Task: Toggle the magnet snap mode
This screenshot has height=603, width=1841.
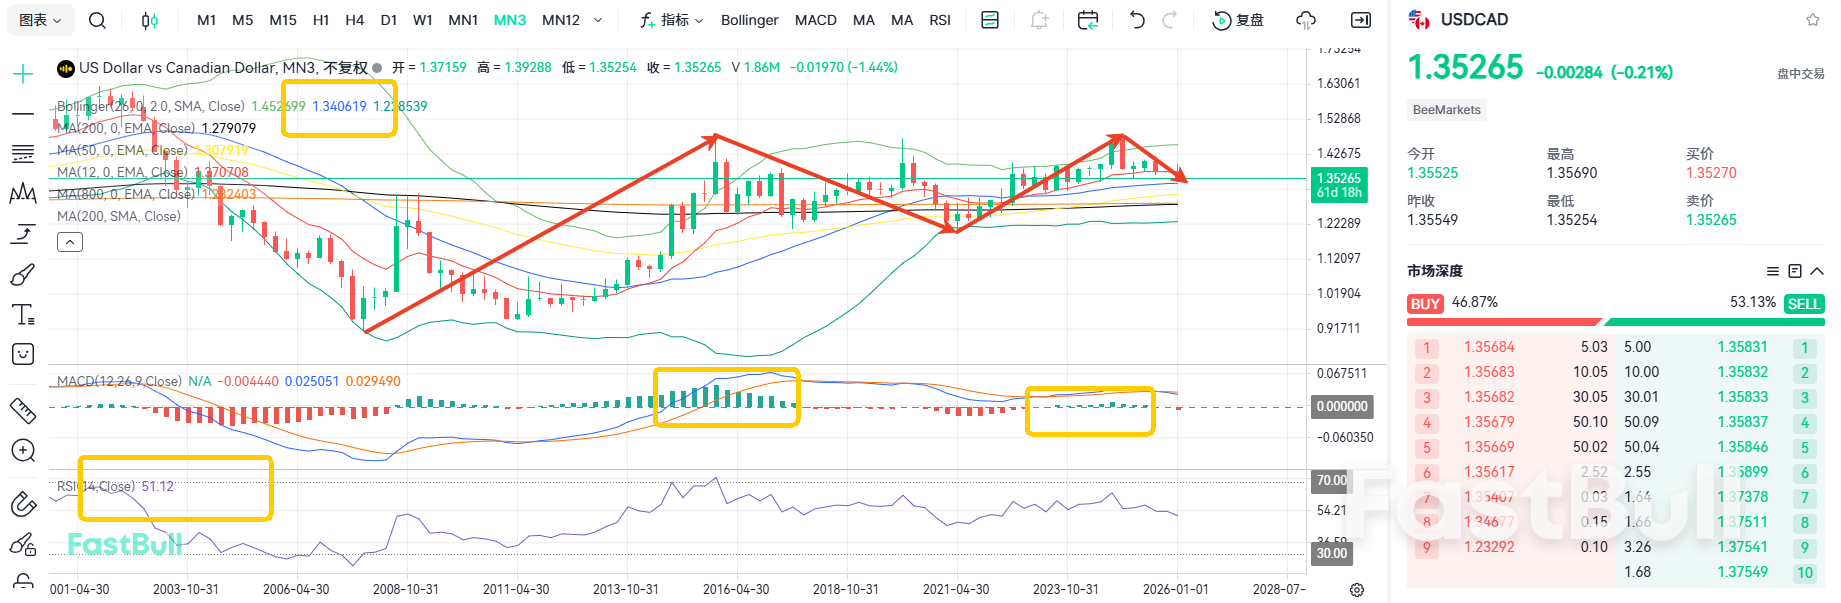Action: click(23, 504)
